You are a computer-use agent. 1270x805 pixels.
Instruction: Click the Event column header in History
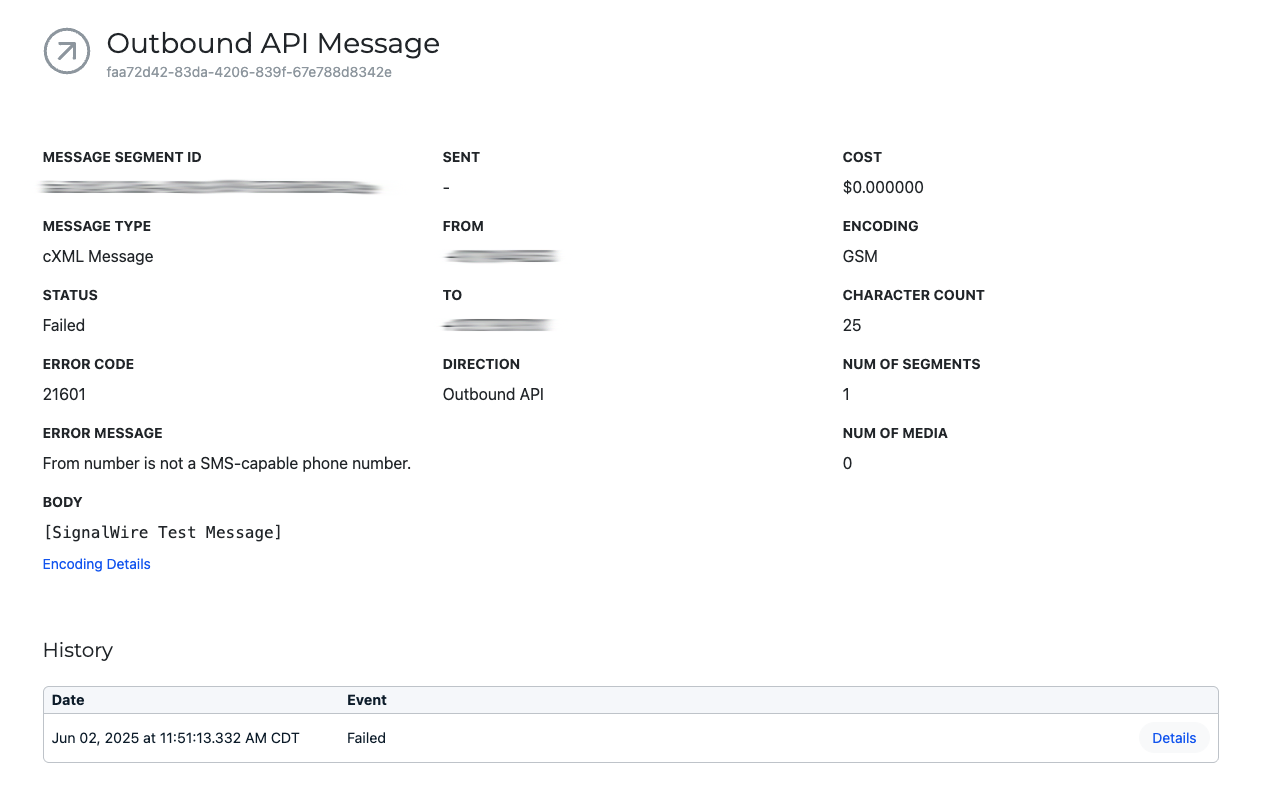pos(366,700)
